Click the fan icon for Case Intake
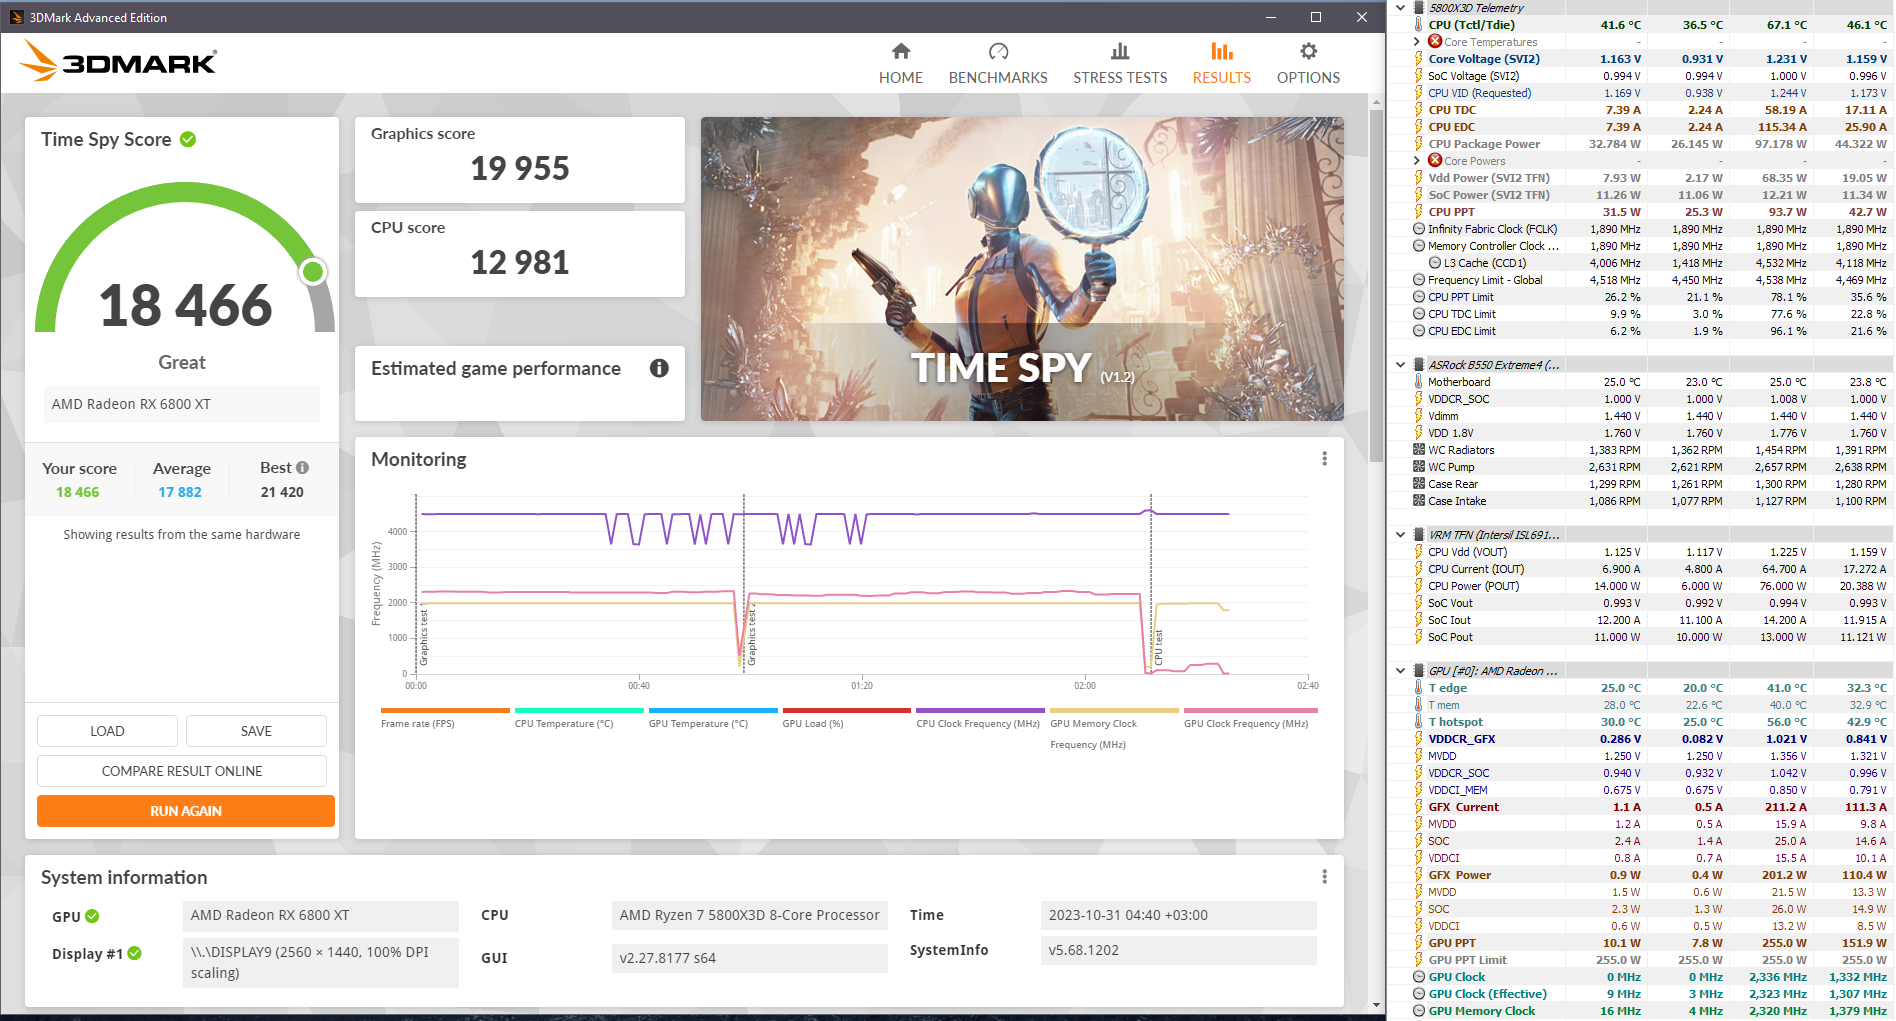 1418,501
